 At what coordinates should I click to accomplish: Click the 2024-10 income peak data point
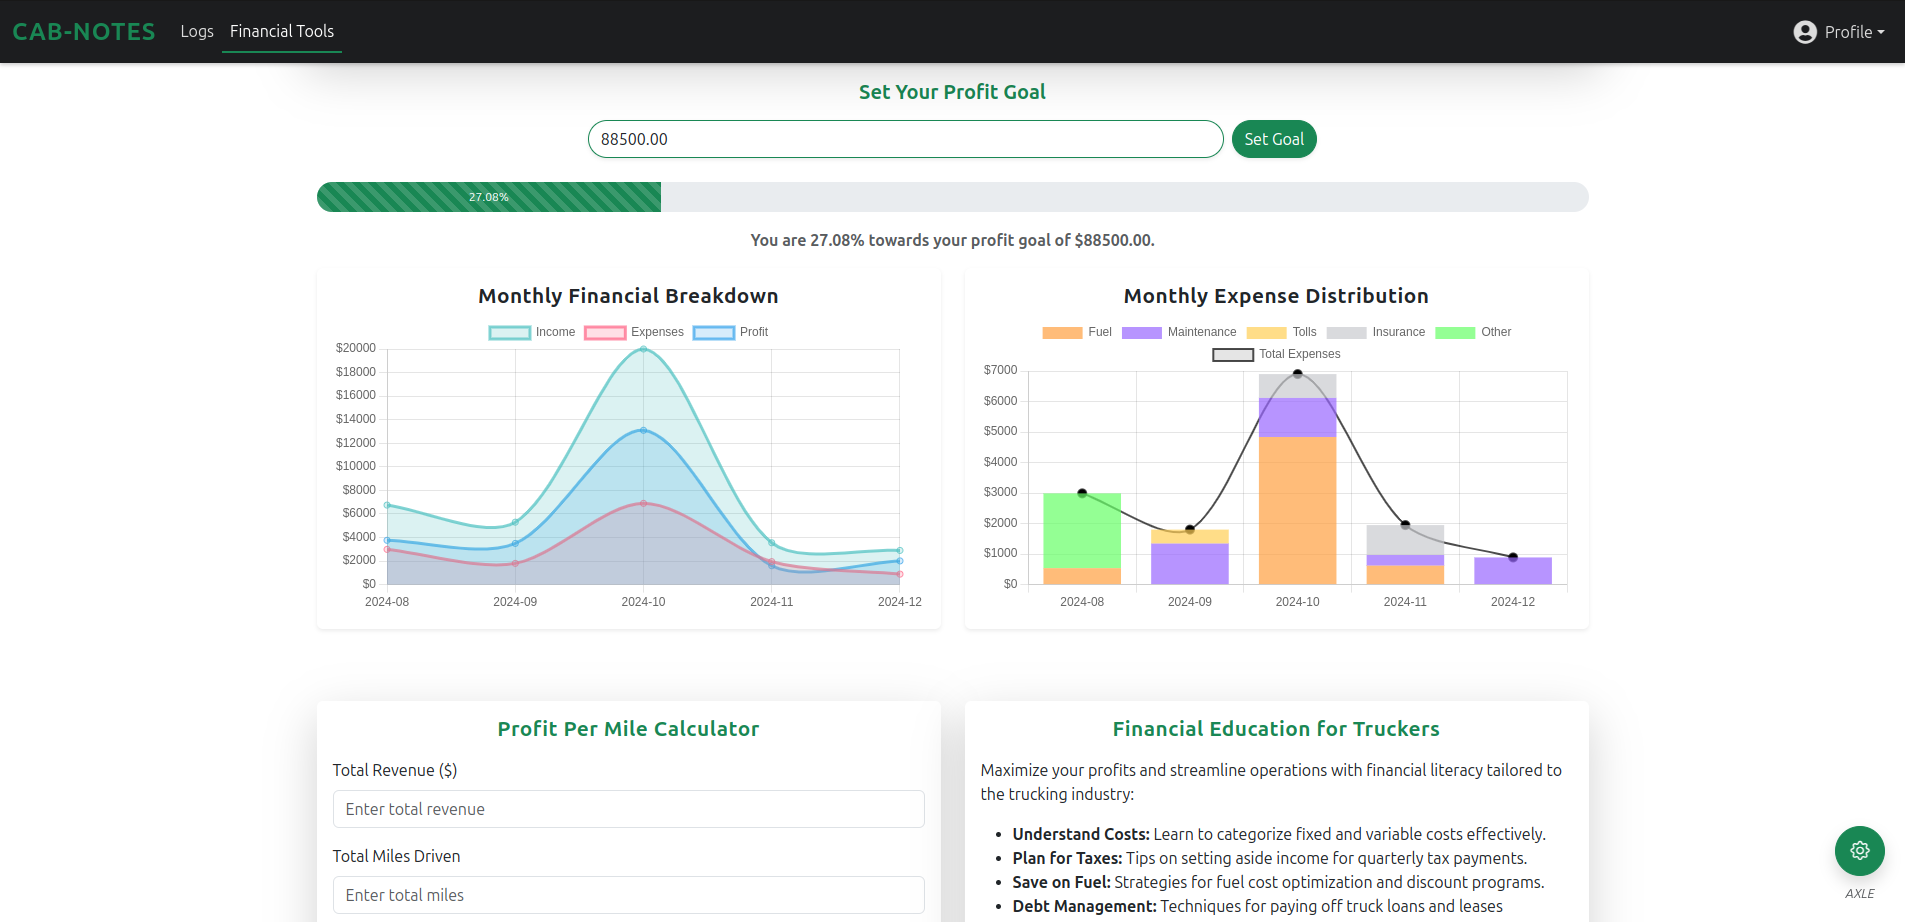pyautogui.click(x=643, y=349)
